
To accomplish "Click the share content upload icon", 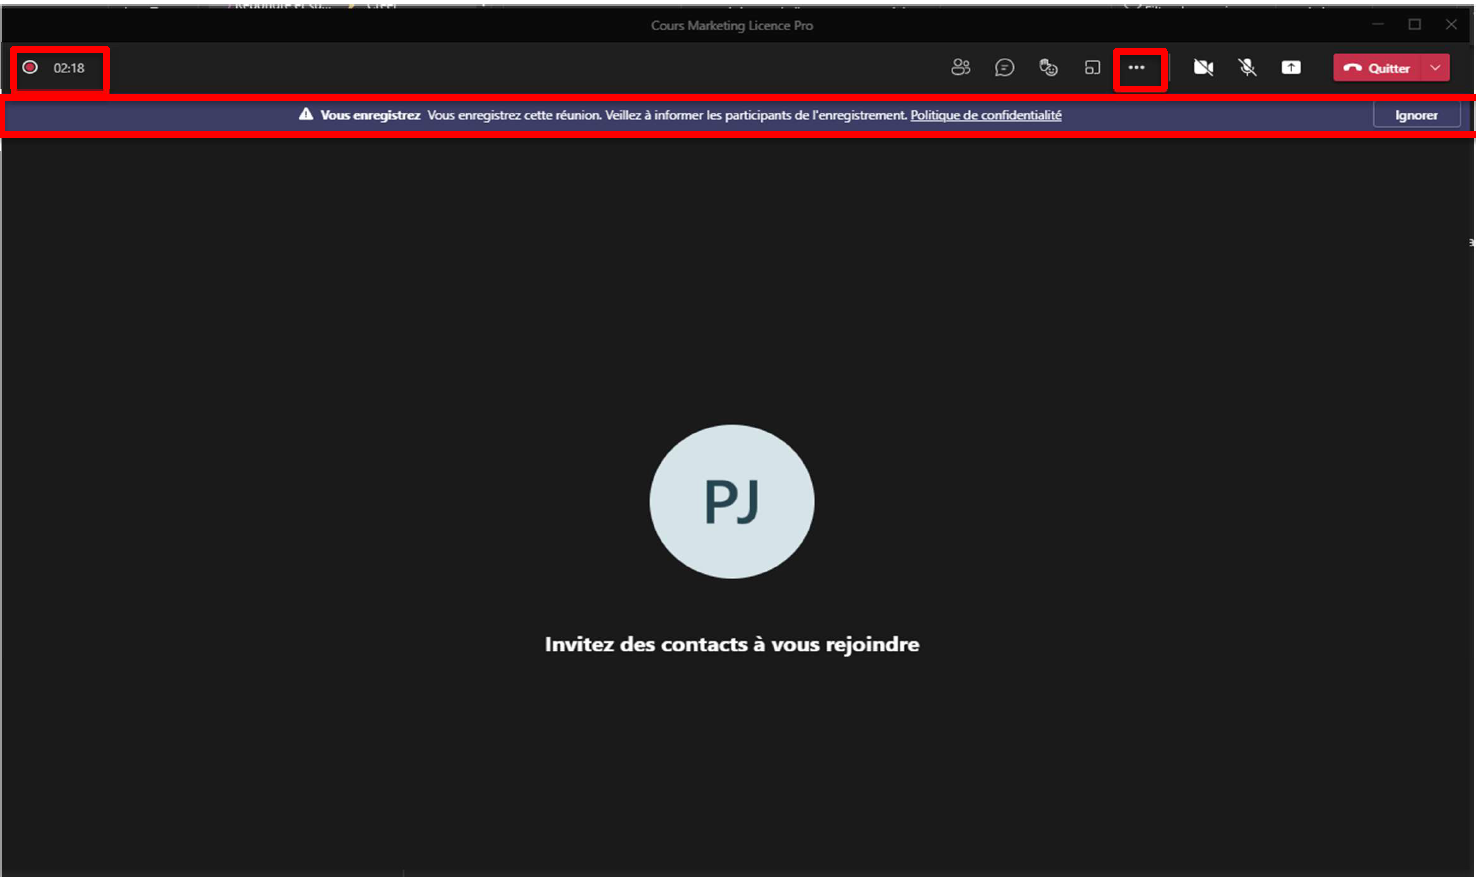I will point(1291,67).
